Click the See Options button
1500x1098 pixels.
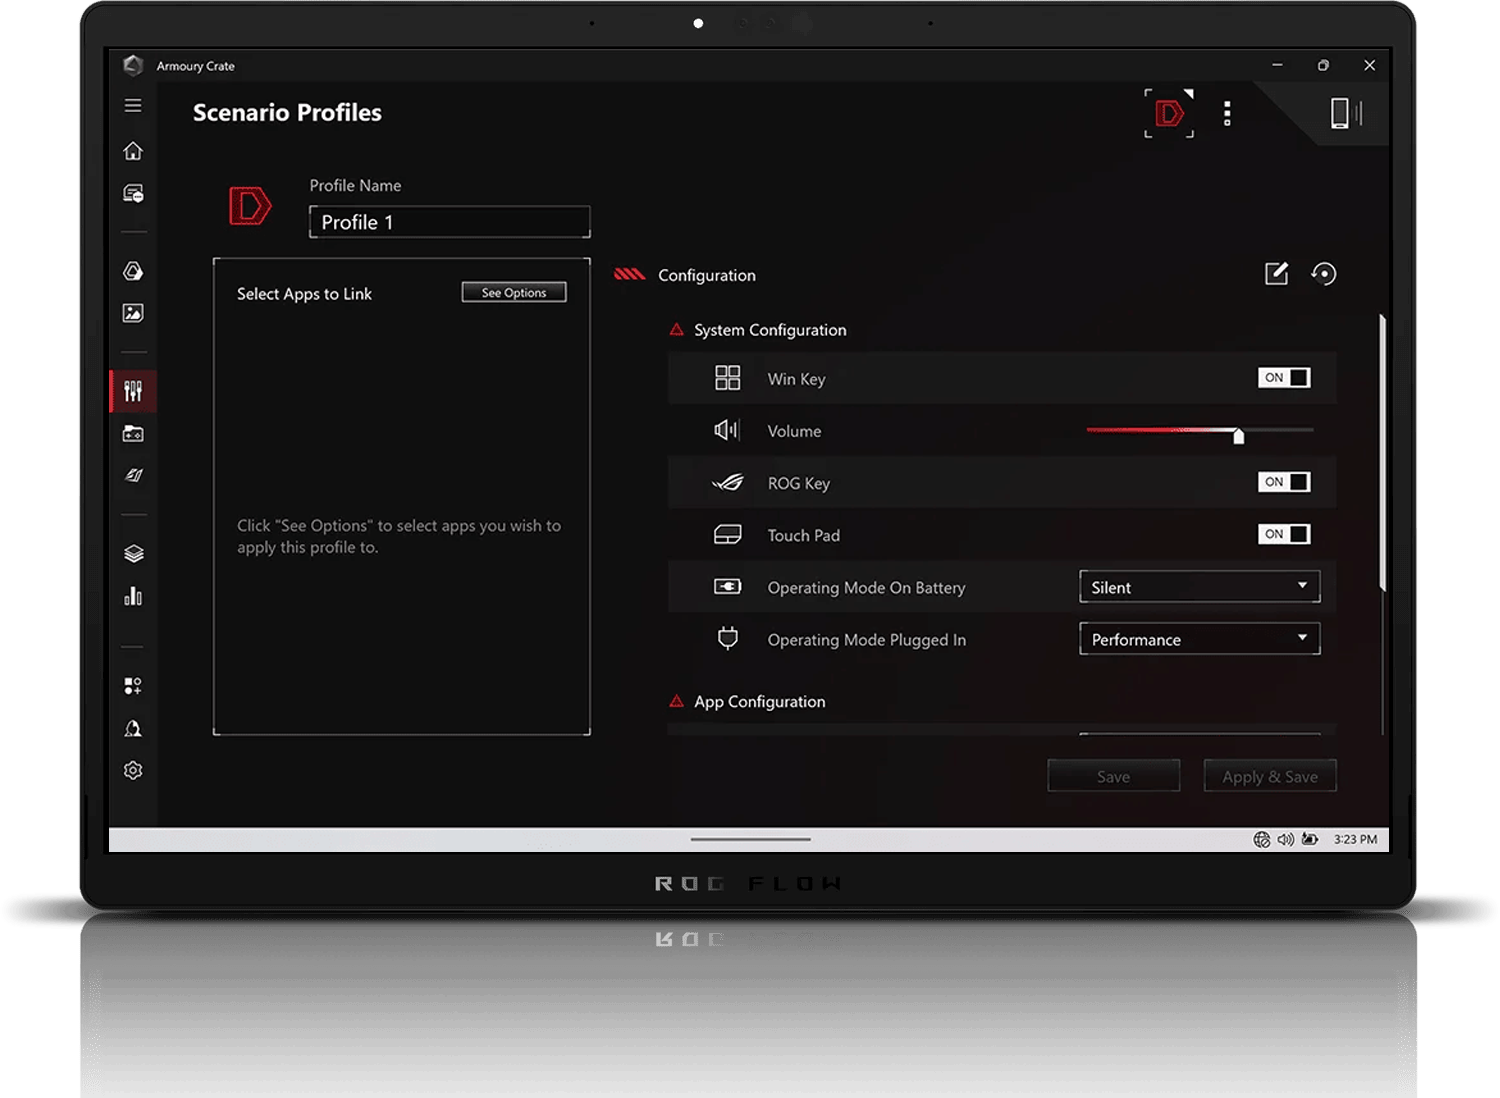514,292
